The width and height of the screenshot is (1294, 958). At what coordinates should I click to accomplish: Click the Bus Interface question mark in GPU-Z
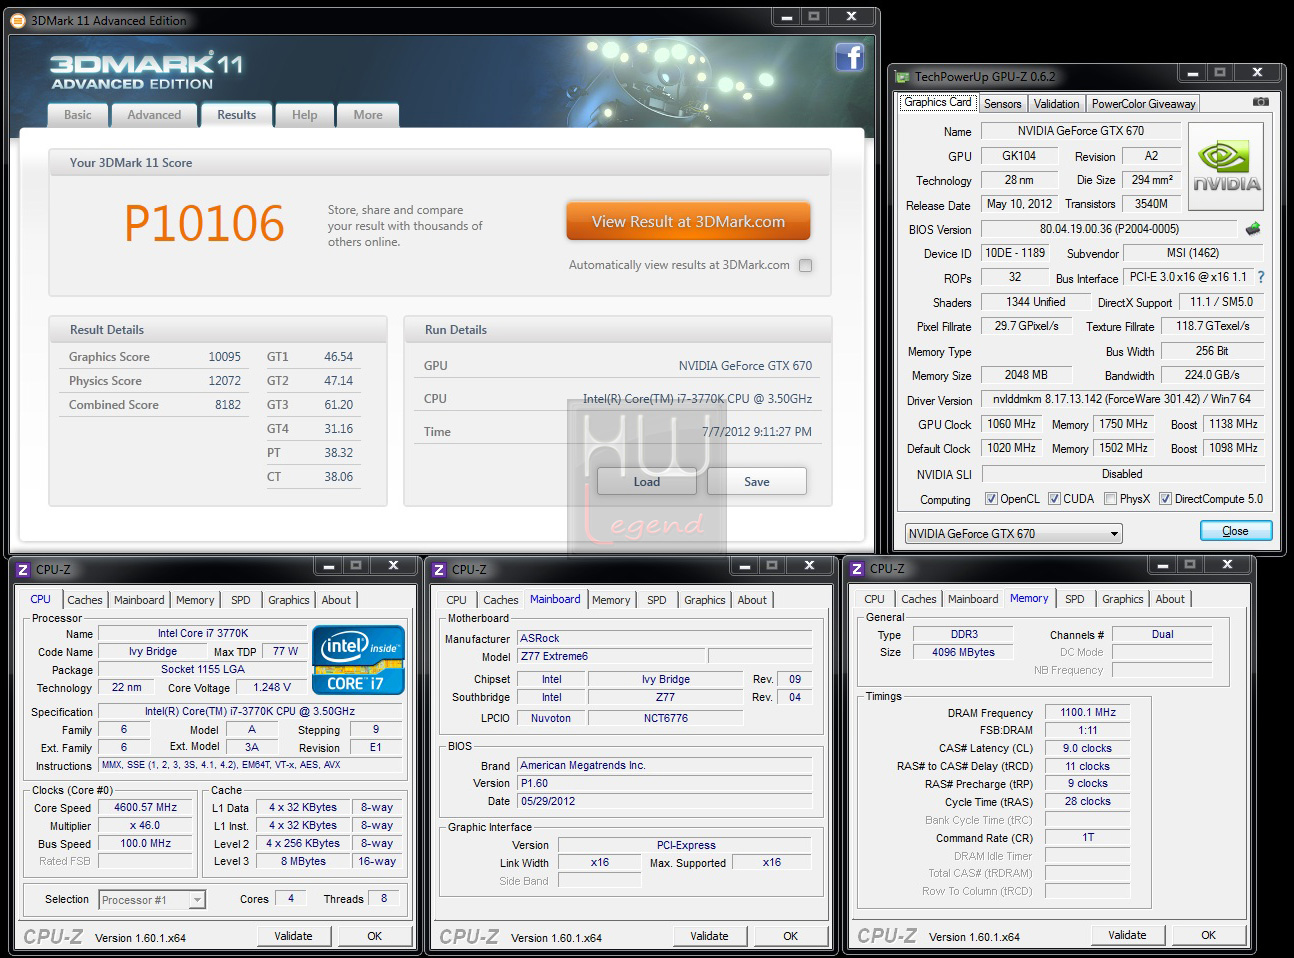tap(1260, 277)
